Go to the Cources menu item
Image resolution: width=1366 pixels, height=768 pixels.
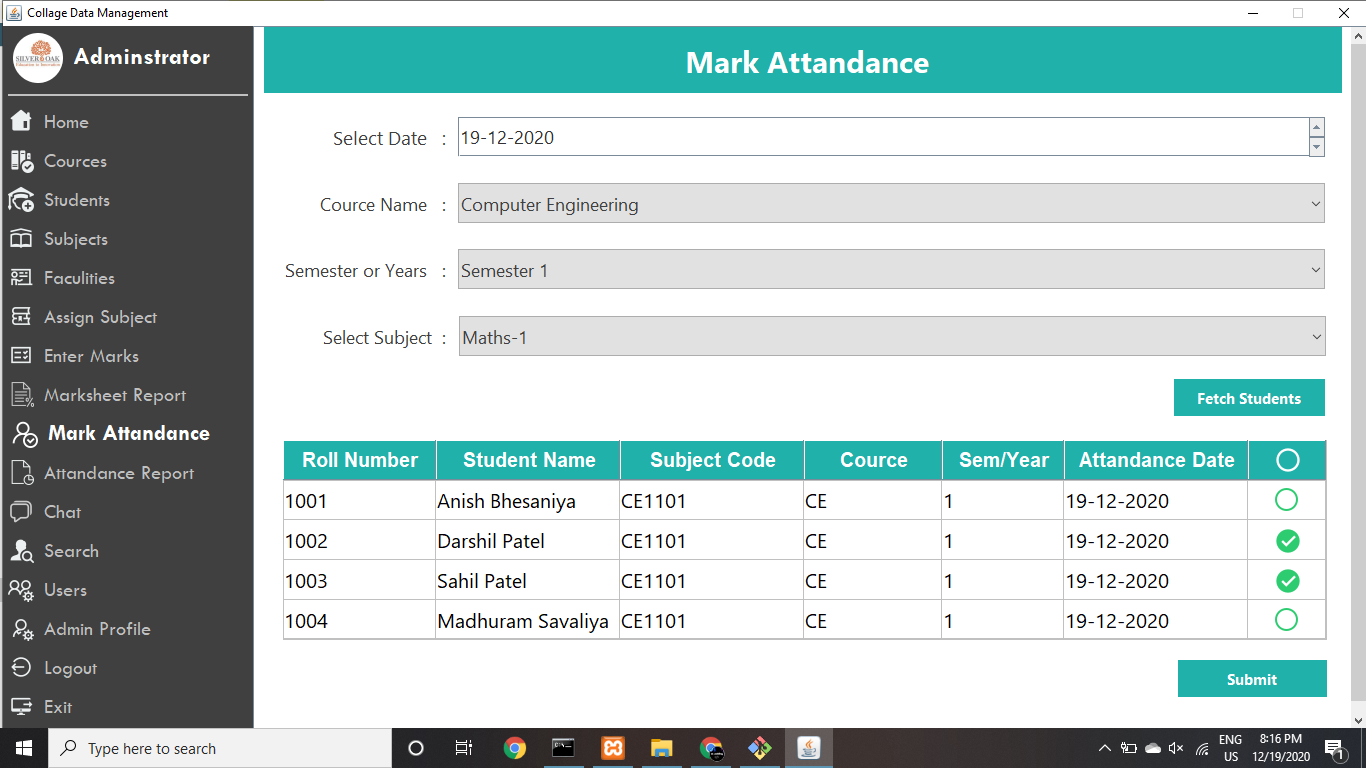pos(75,161)
